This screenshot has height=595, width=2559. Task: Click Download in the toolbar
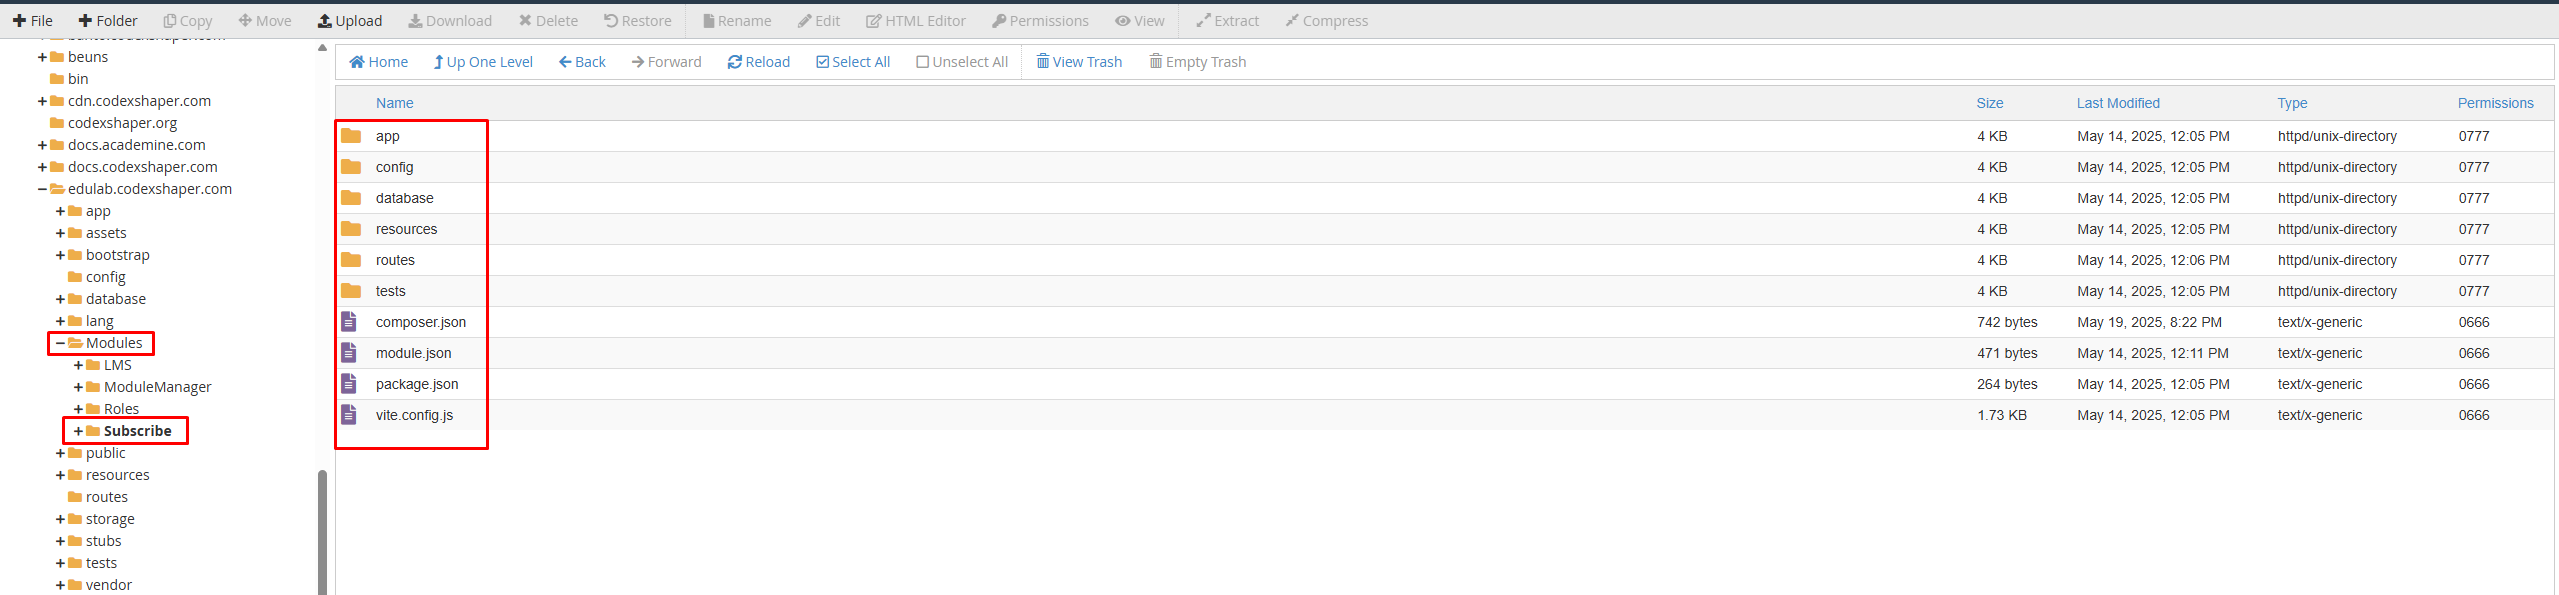(x=450, y=20)
